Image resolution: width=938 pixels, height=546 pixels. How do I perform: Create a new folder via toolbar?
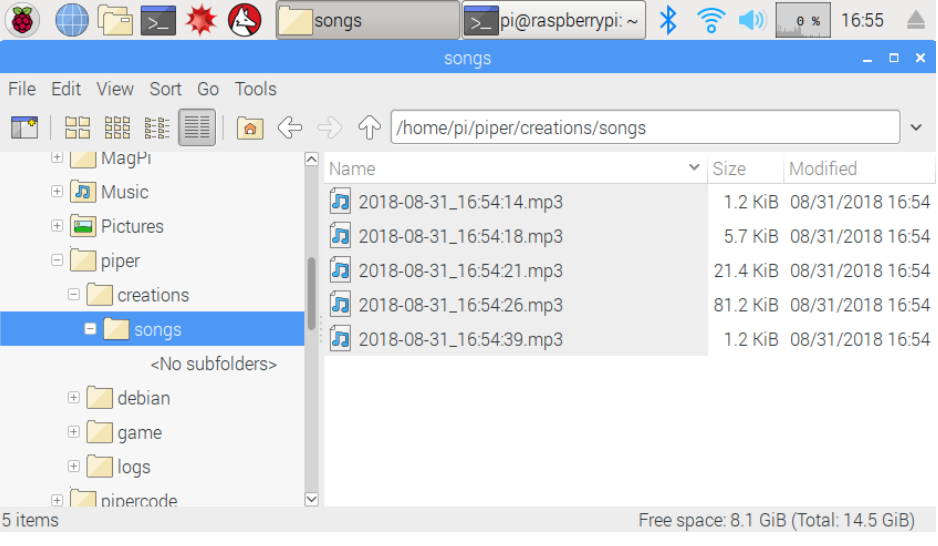point(24,127)
